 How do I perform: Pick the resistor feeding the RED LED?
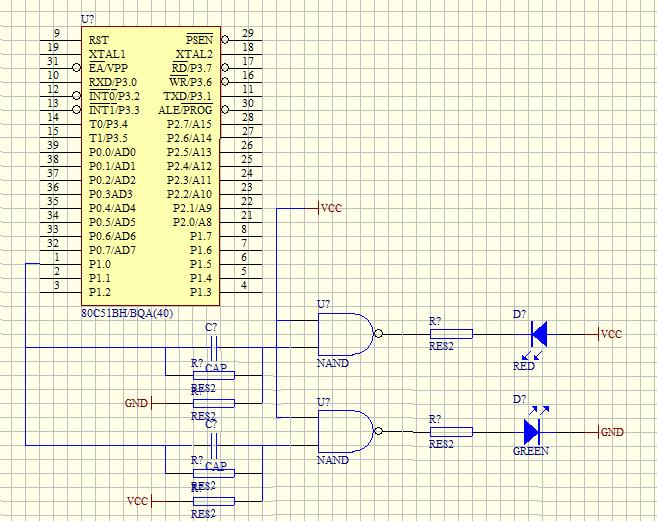click(451, 334)
